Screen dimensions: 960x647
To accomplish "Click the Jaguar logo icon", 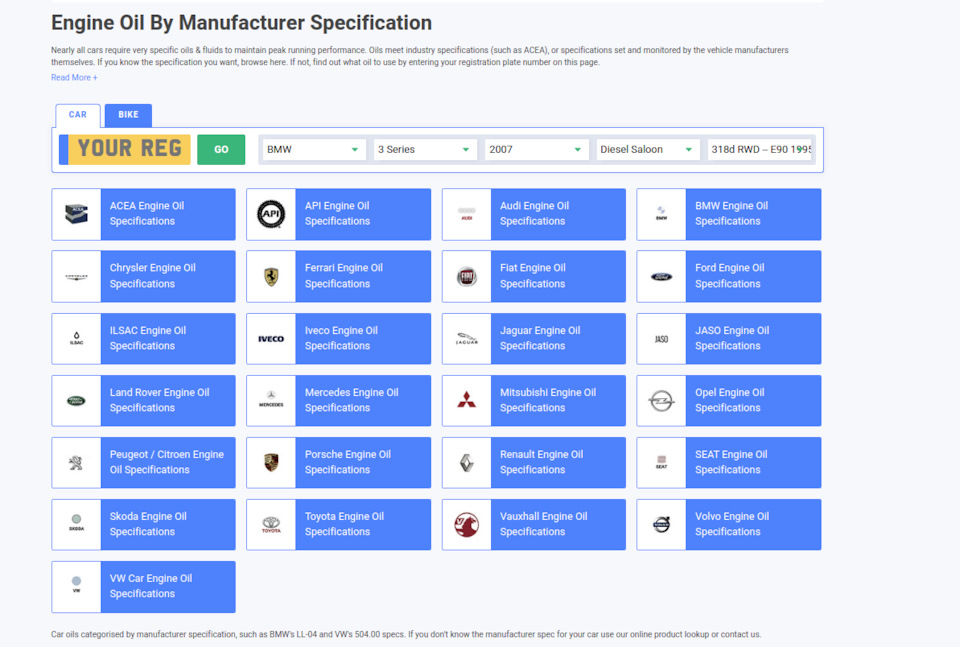I will [x=467, y=338].
